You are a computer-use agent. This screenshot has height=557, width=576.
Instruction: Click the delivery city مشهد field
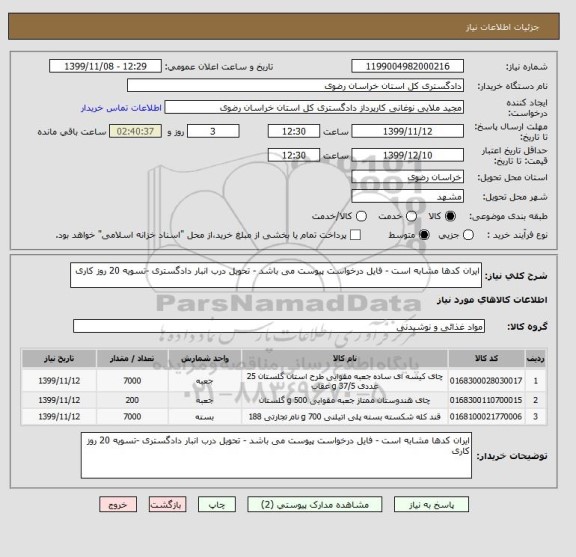click(x=407, y=196)
